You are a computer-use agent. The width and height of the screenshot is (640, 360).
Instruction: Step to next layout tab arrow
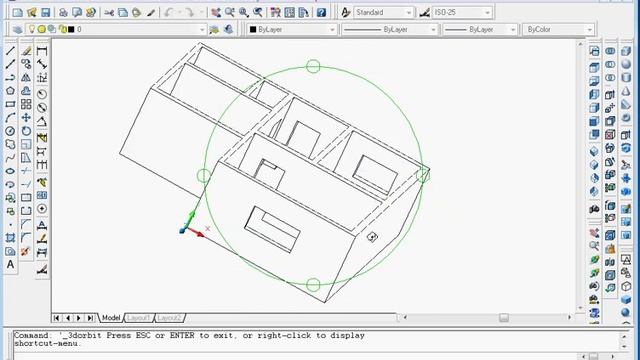pos(79,318)
